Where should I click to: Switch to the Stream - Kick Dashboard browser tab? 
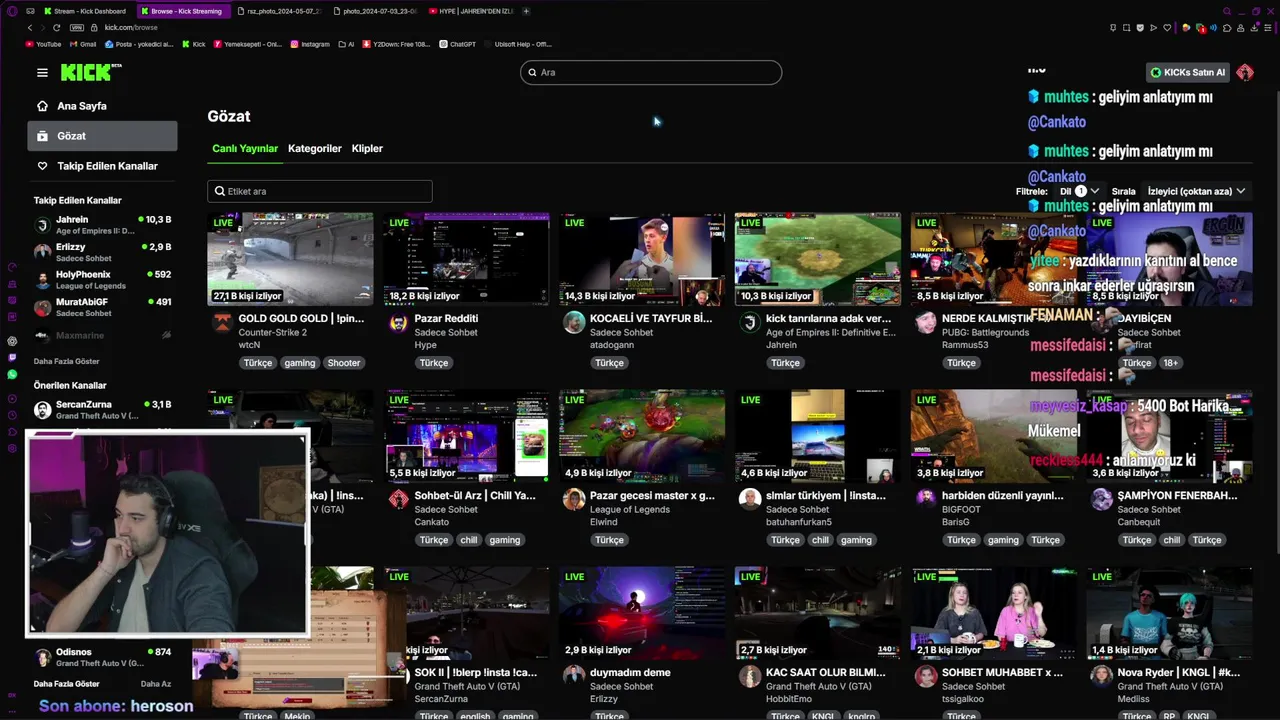(84, 11)
